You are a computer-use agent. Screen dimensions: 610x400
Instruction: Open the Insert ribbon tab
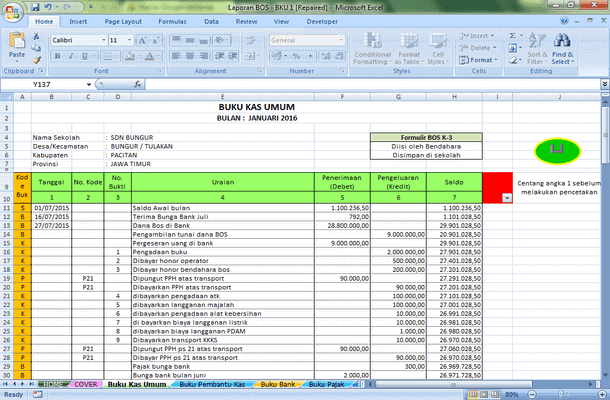[78, 21]
